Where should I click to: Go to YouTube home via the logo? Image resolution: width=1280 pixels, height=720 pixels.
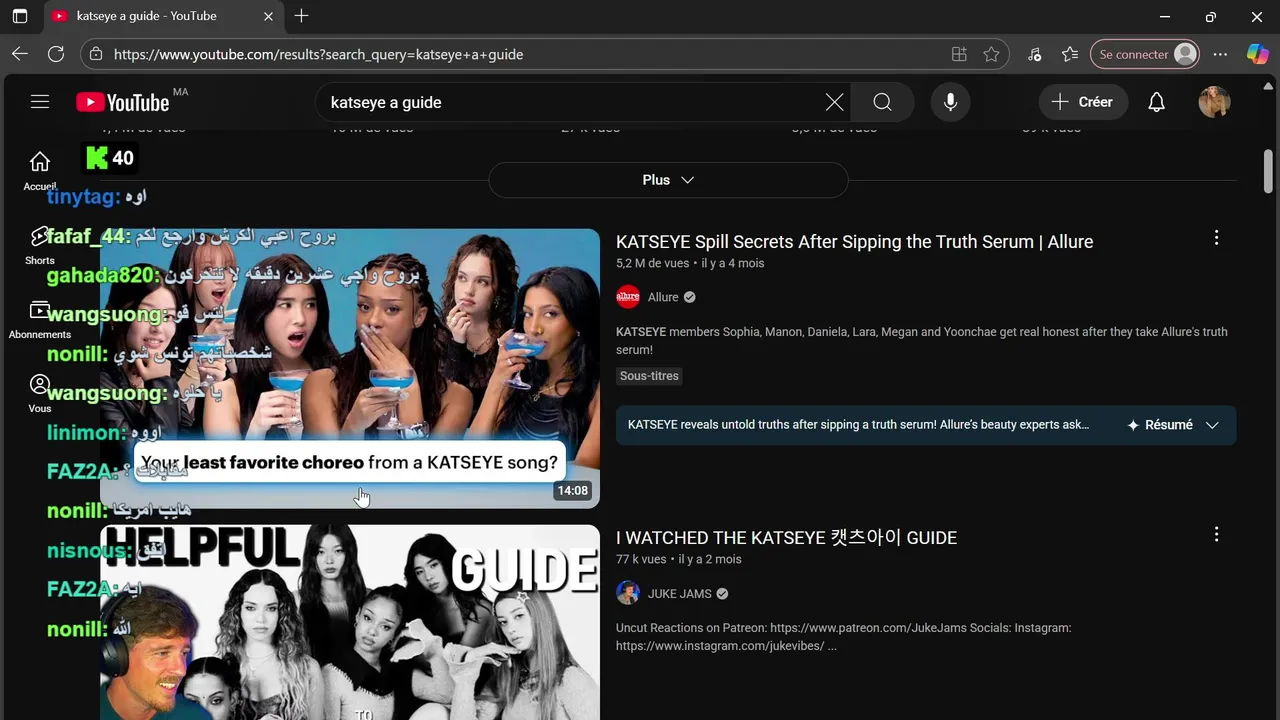coord(123,102)
